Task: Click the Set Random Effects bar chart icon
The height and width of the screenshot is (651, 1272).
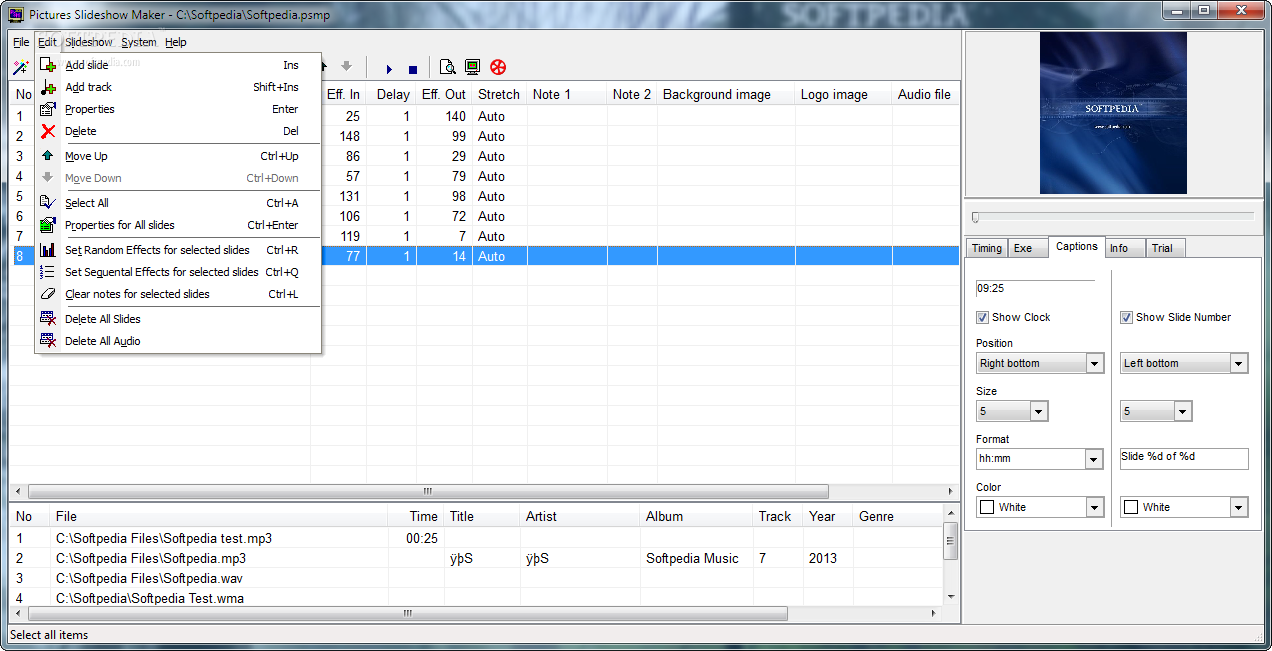Action: (48, 250)
